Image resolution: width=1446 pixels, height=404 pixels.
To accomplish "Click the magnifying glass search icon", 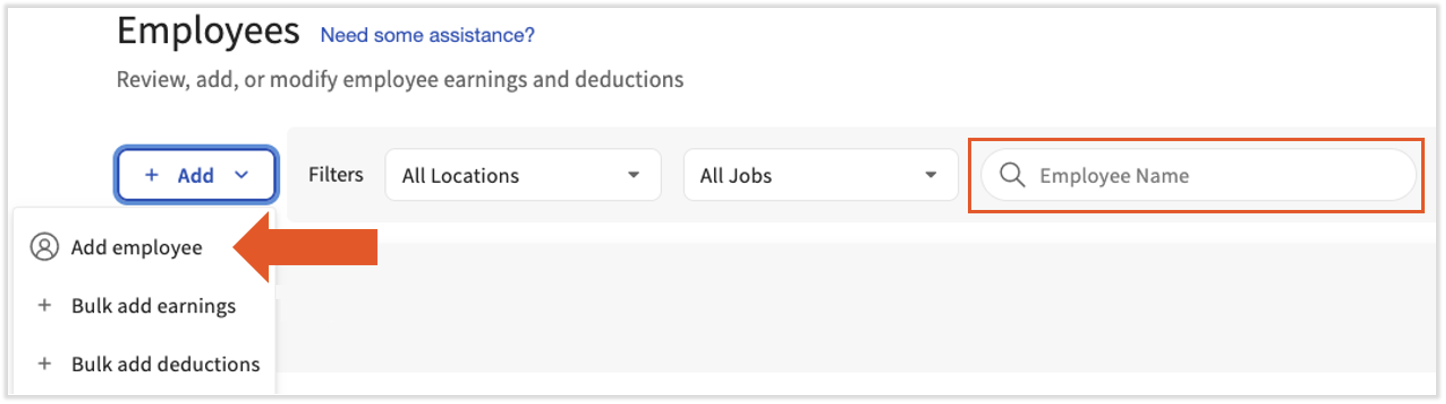I will 1012,176.
